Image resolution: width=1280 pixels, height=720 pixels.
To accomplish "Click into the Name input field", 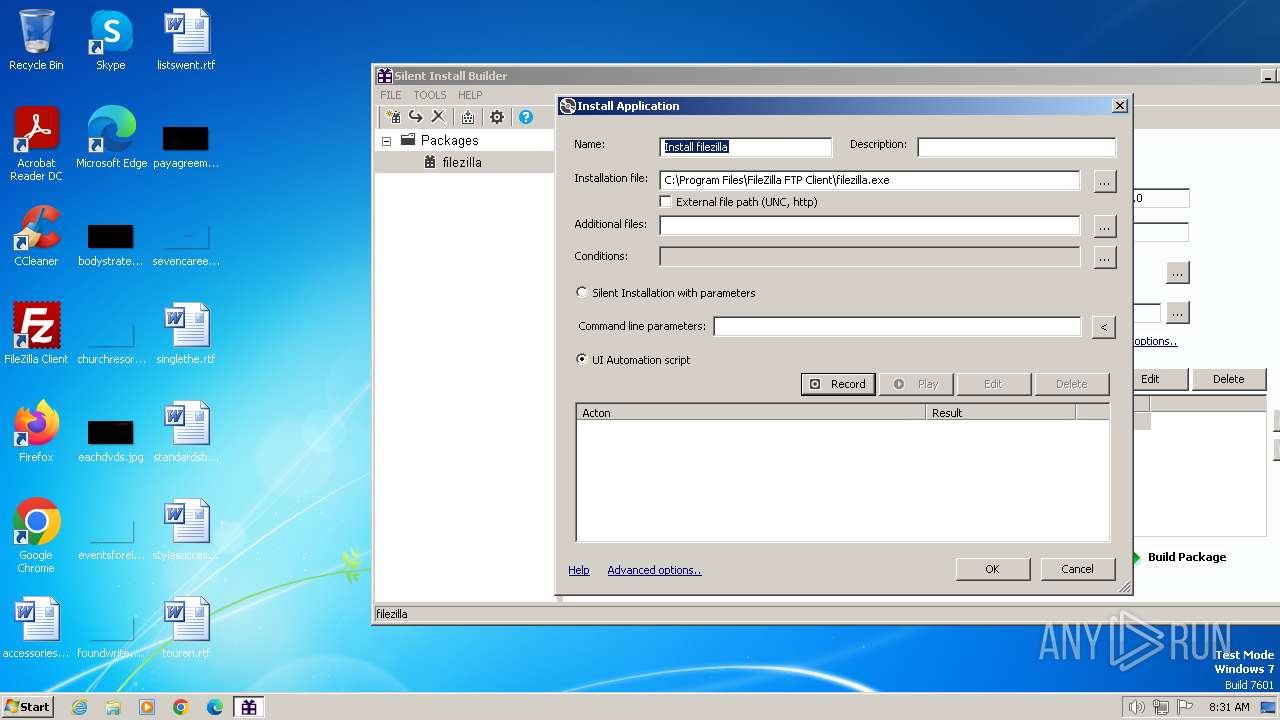I will pyautogui.click(x=746, y=147).
